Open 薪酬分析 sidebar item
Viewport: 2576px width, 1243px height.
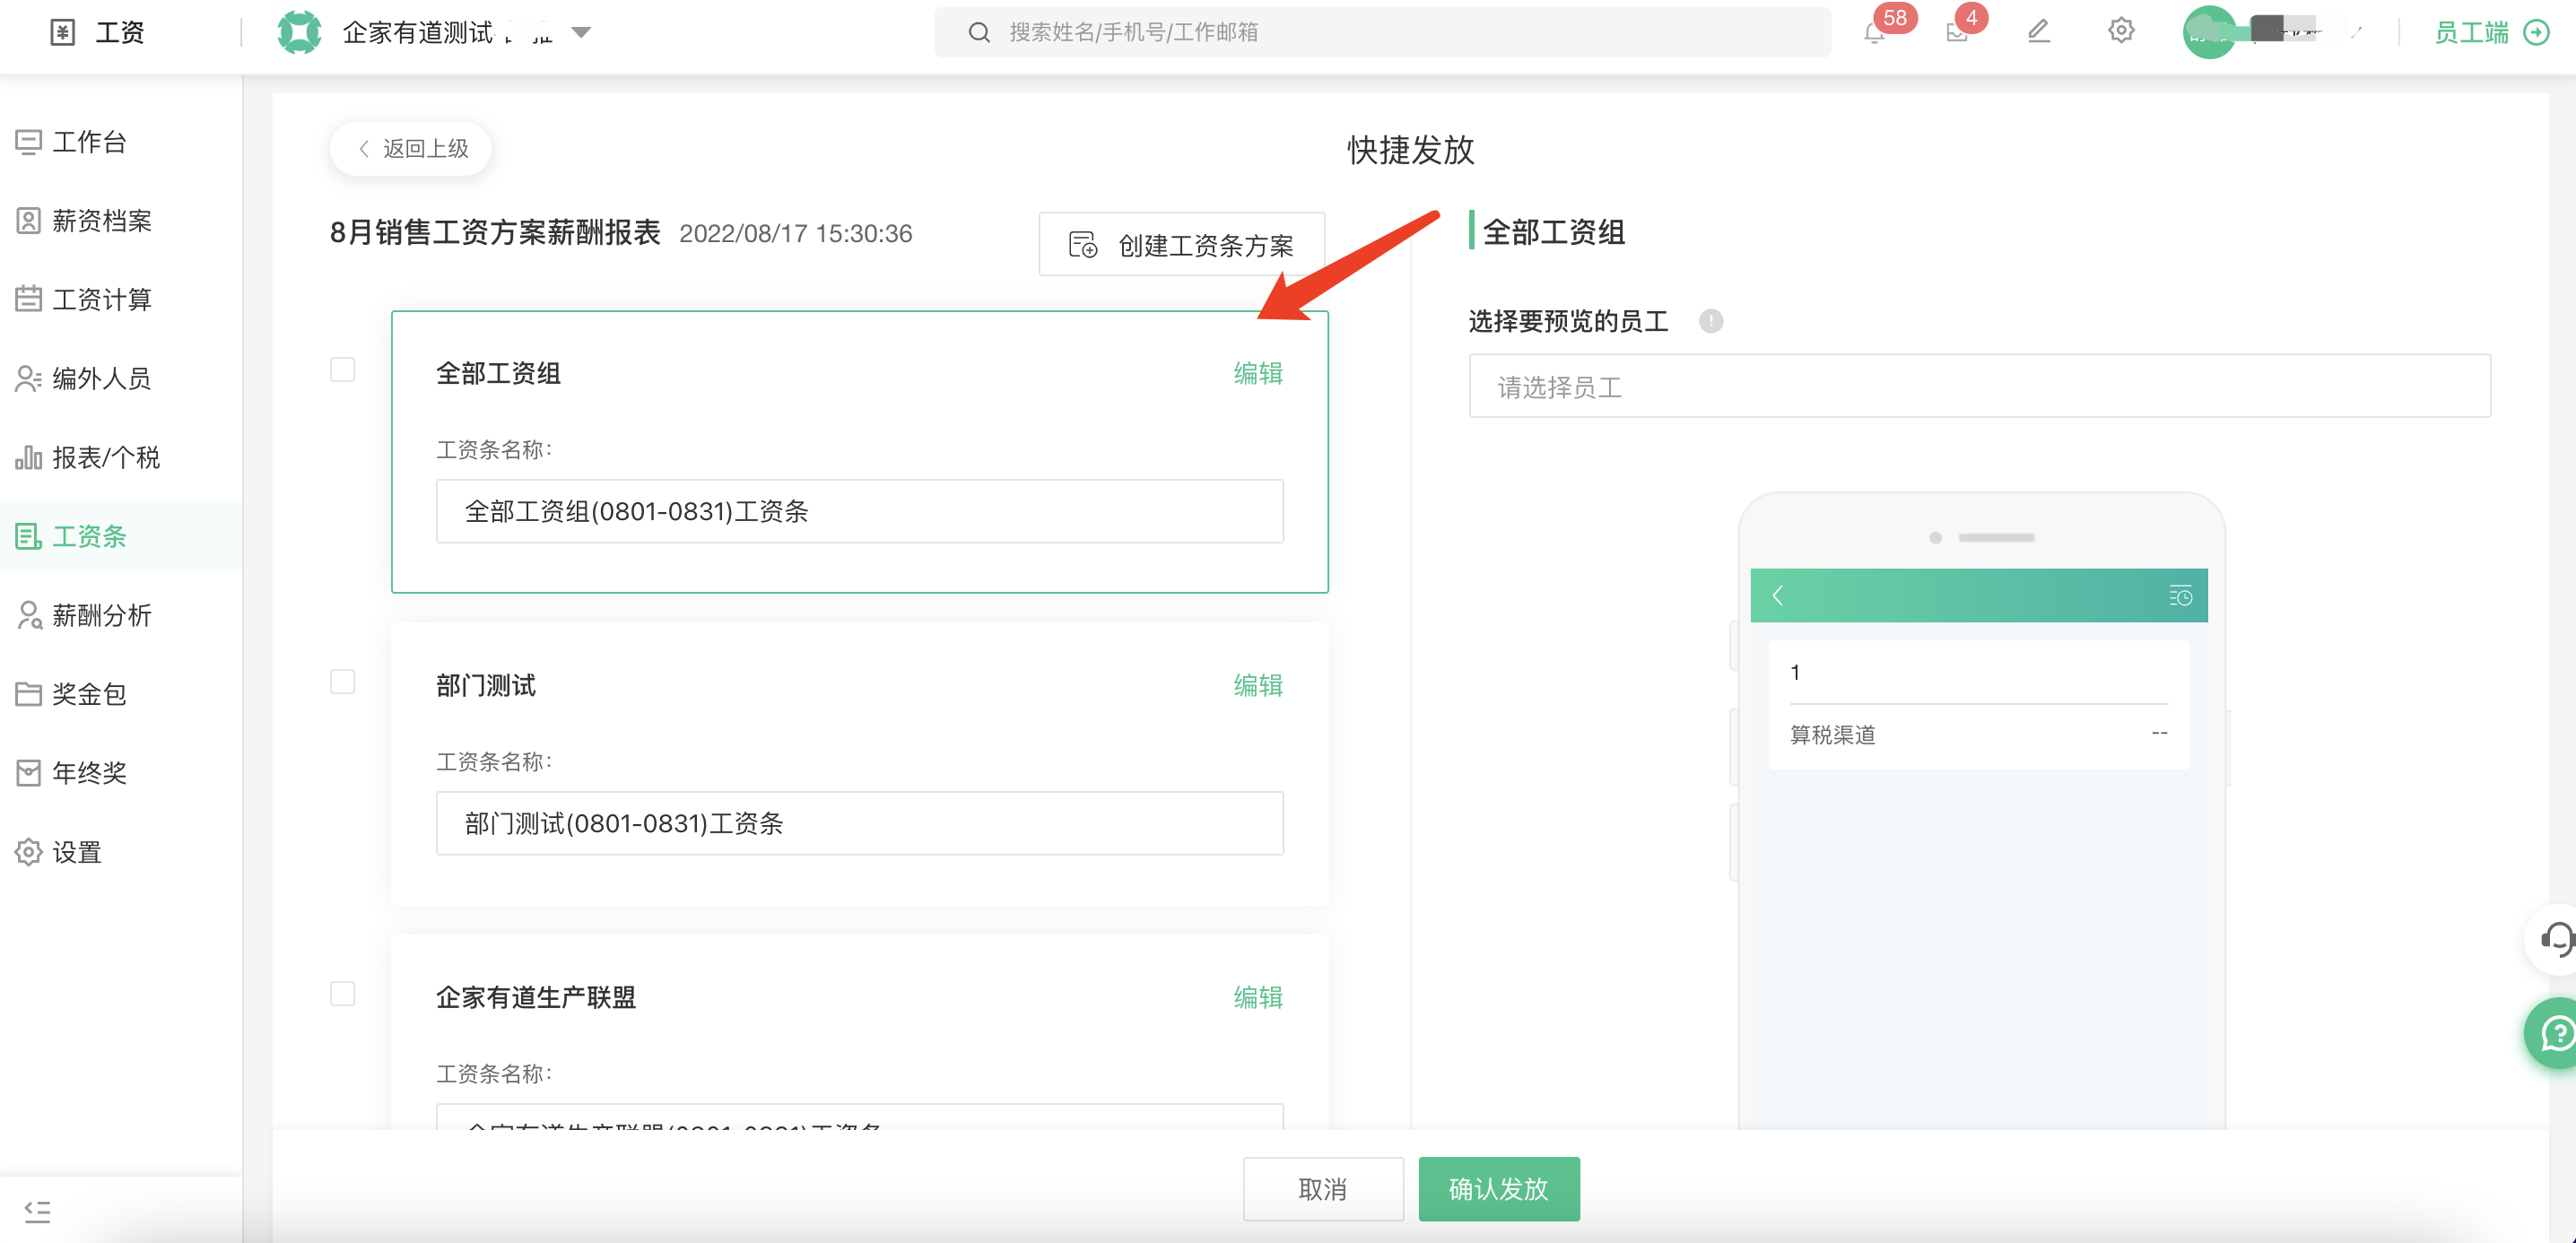(120, 615)
